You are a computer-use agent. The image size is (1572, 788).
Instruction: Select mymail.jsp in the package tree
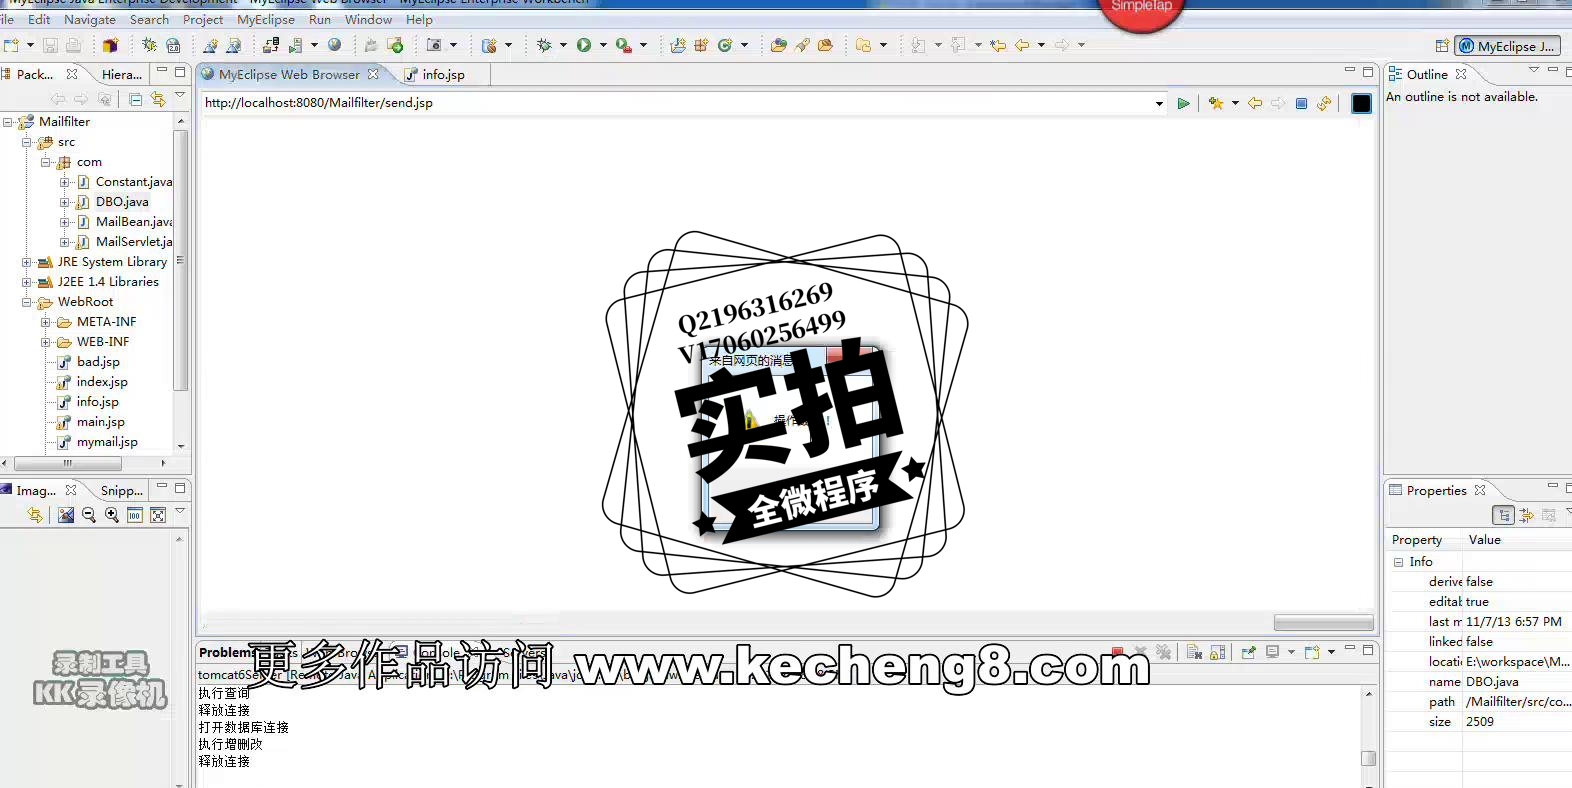107,442
